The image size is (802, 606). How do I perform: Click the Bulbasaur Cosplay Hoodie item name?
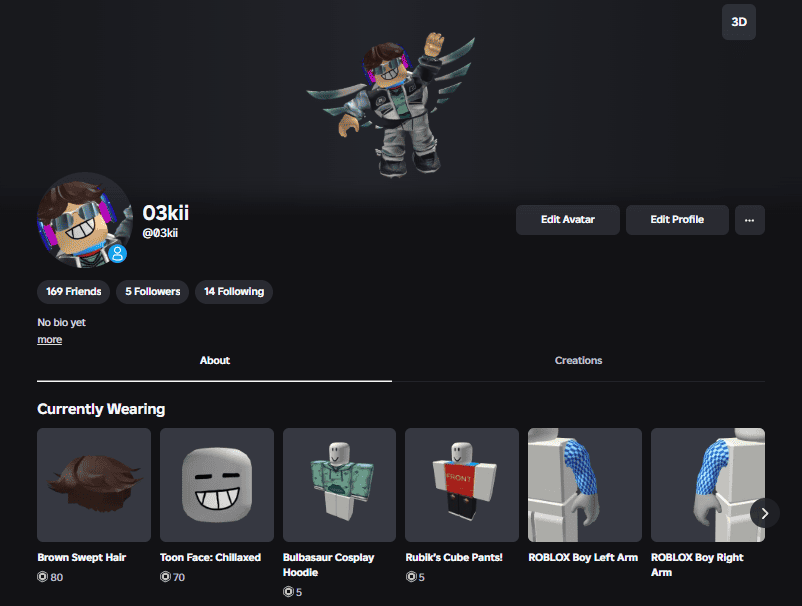click(x=328, y=565)
